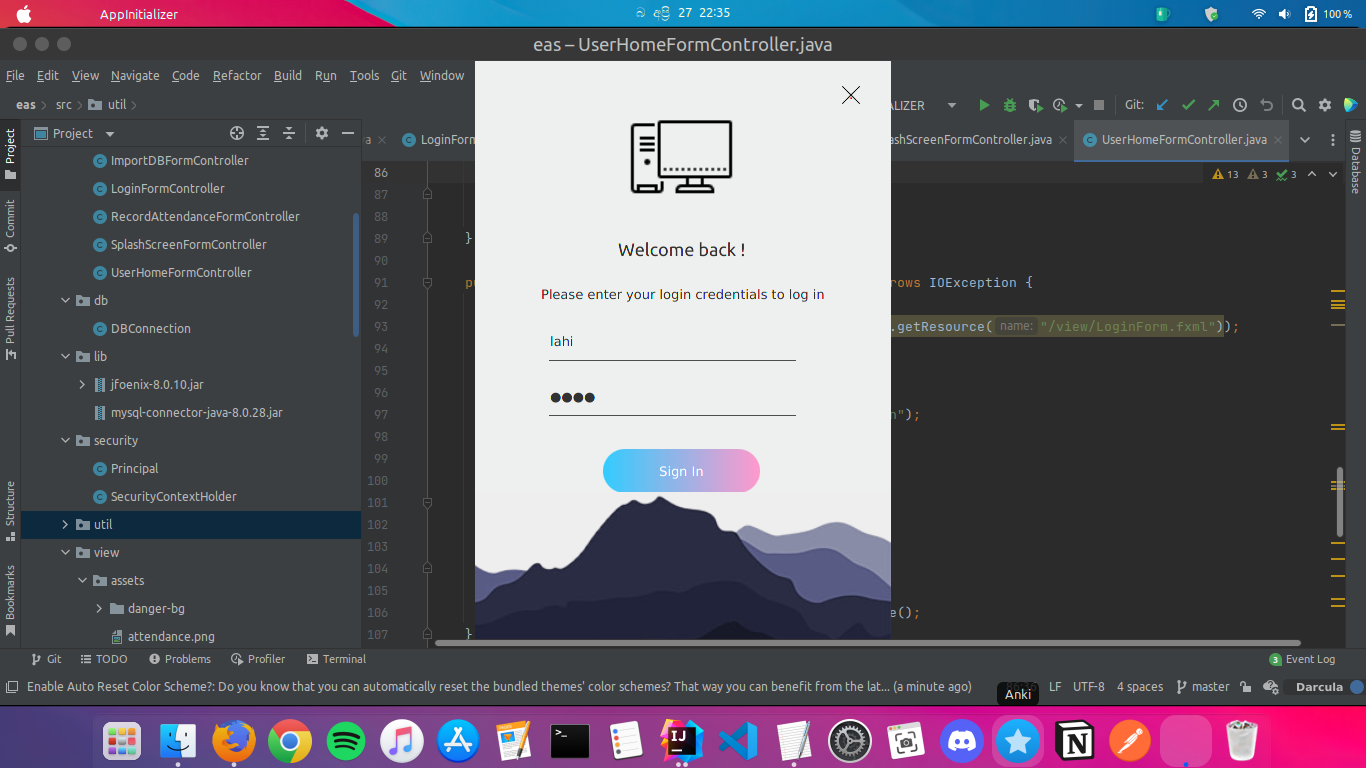Open Search Everywhere magnifier icon
The width and height of the screenshot is (1366, 768).
1299,105
